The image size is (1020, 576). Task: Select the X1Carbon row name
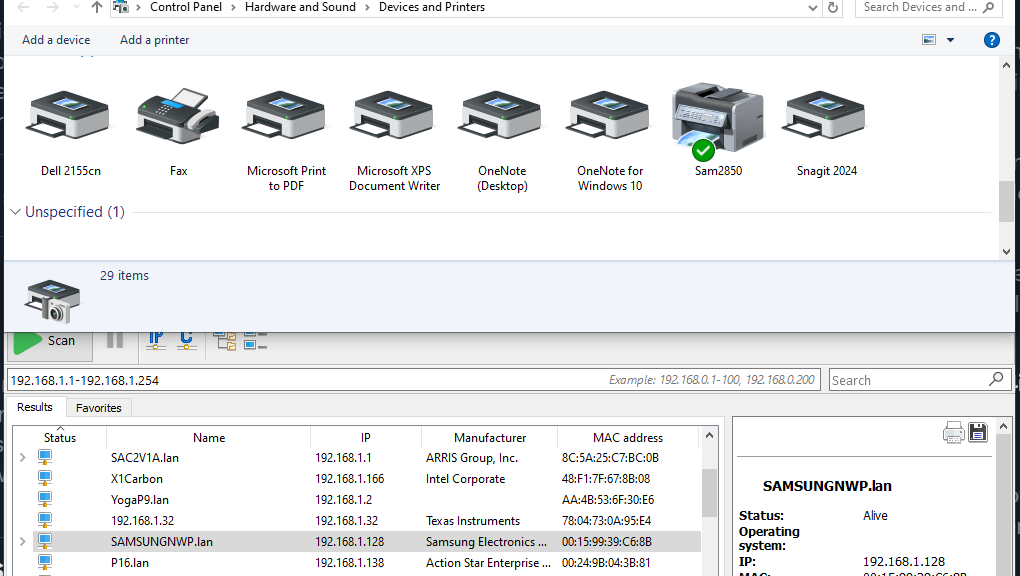tap(137, 478)
